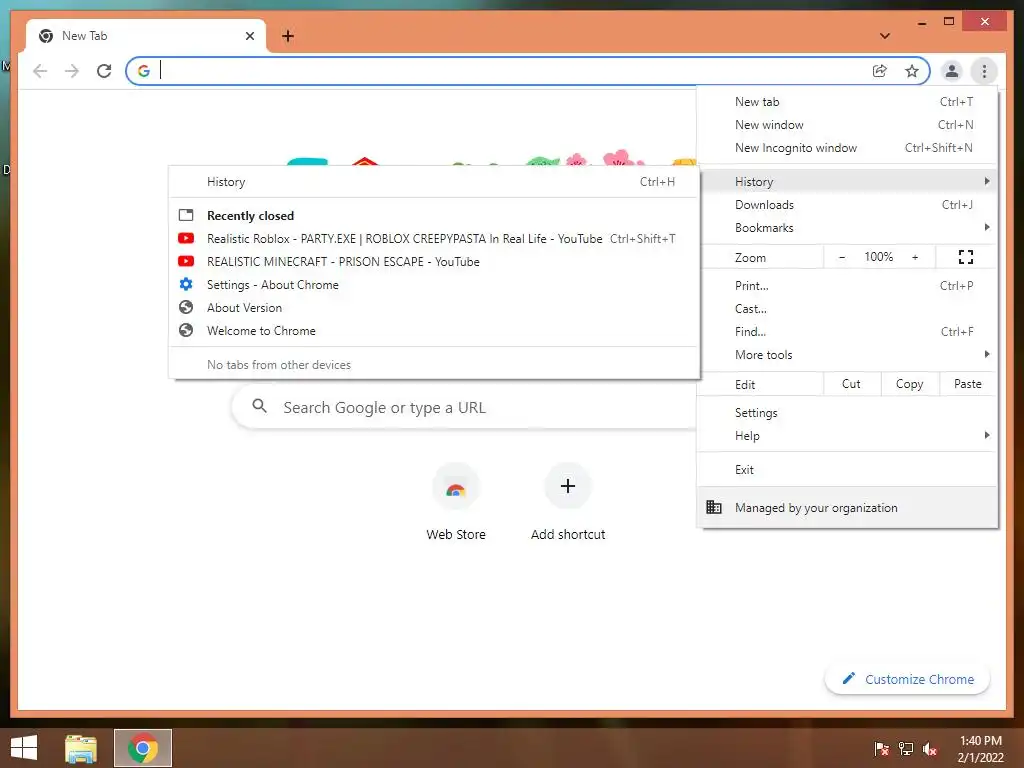Screen dimensions: 1024x768
Task: Select Find... menu entry
Action: tap(847, 331)
